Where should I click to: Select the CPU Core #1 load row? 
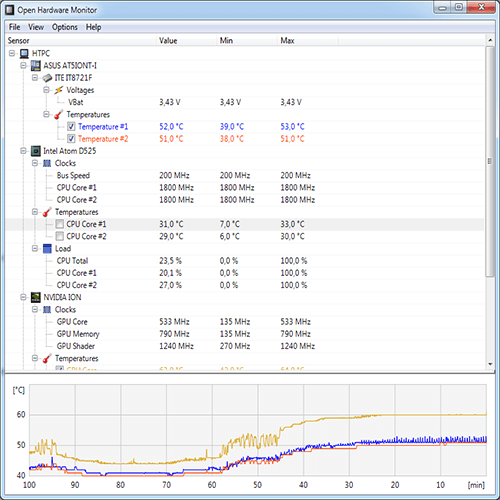click(x=245, y=273)
